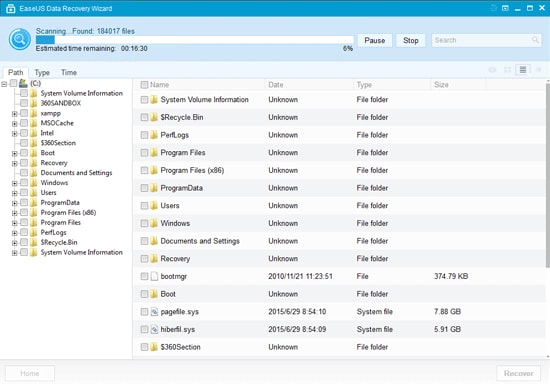Select the 2015/6/29 8:54:10 date cell
Image resolution: width=550 pixels, height=385 pixels.
(297, 312)
